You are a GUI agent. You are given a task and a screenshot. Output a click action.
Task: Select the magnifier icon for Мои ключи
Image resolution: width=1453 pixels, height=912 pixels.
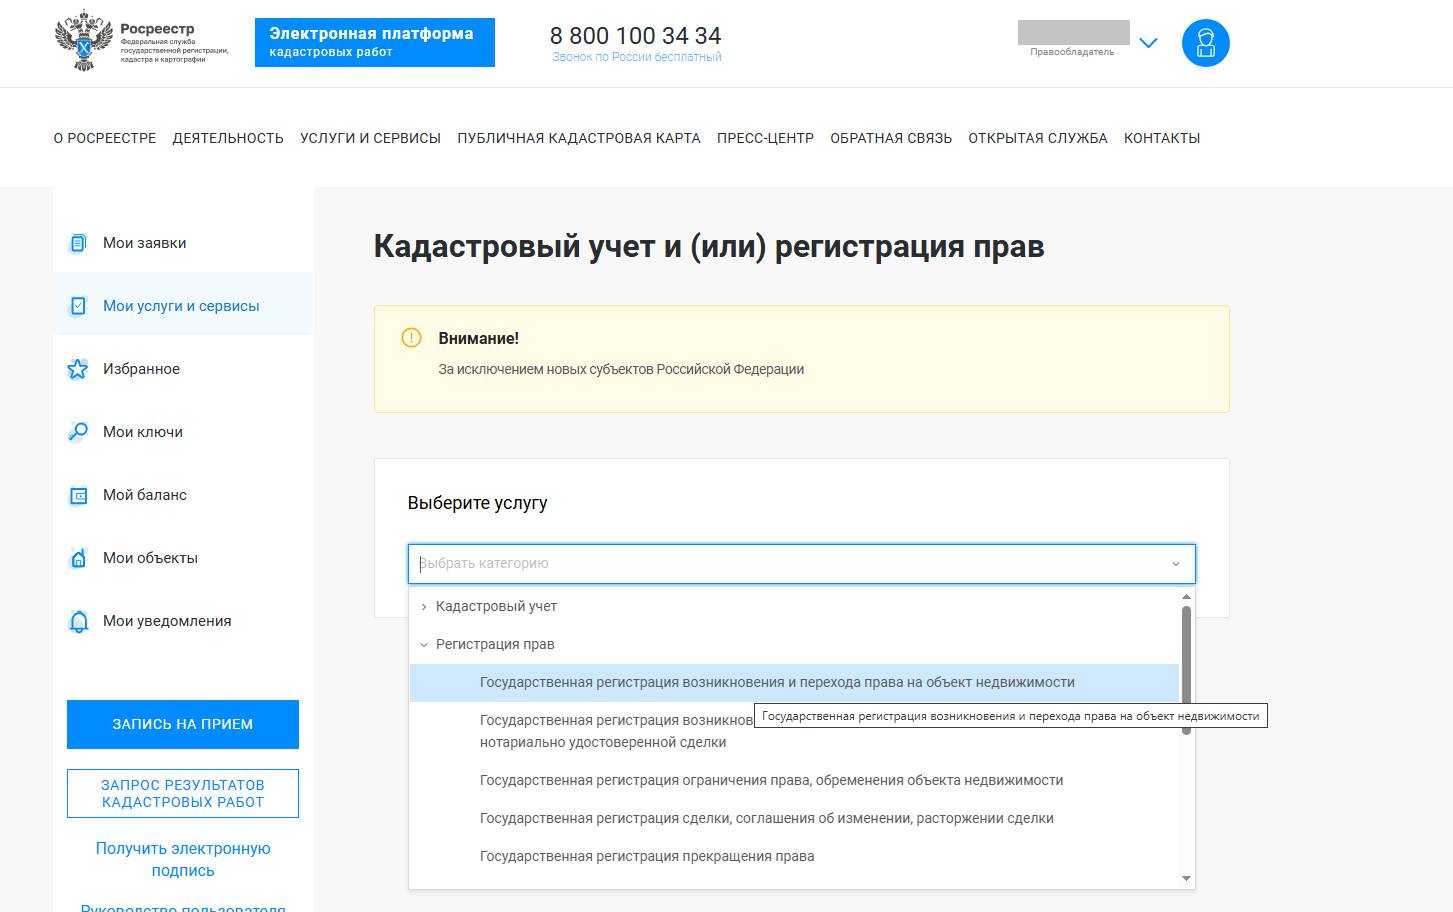tap(77, 431)
